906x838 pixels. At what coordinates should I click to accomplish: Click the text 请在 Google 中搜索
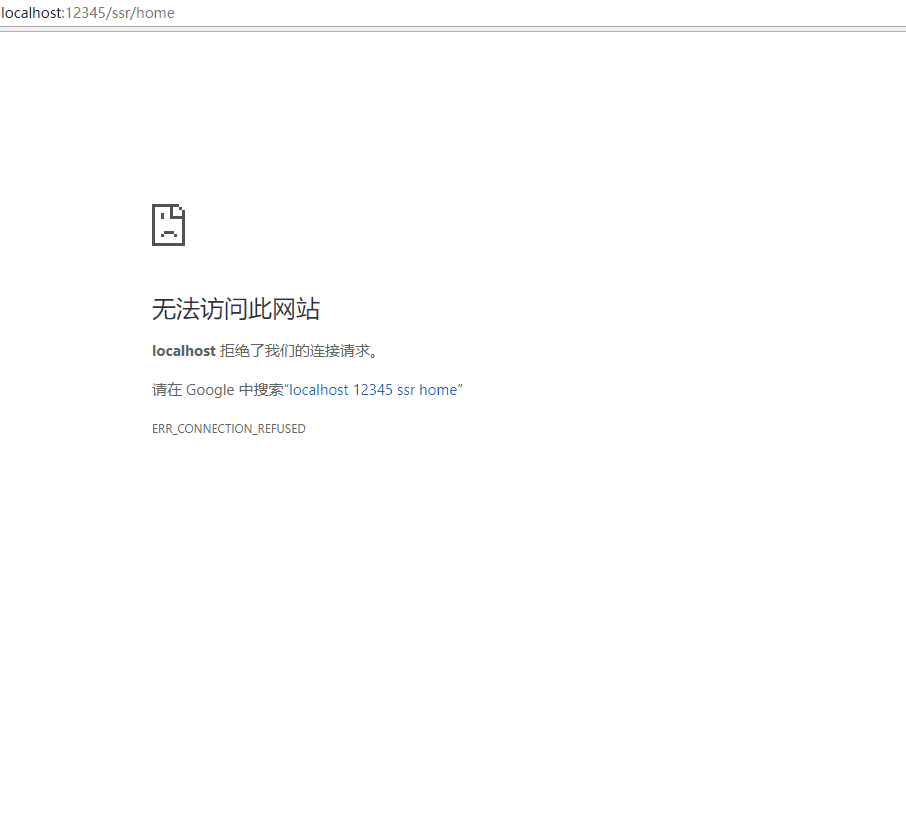[x=218, y=390]
